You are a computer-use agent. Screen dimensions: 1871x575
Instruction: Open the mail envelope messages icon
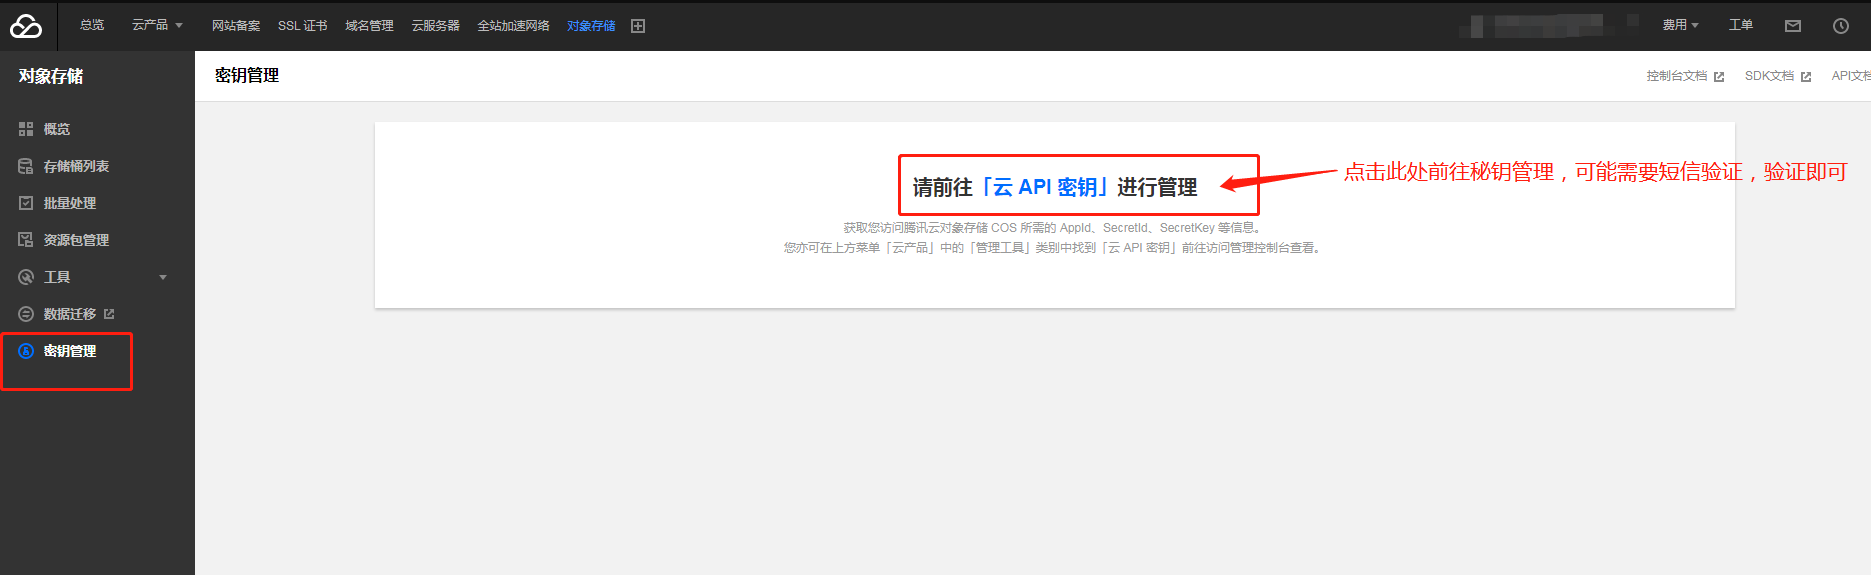(x=1793, y=26)
